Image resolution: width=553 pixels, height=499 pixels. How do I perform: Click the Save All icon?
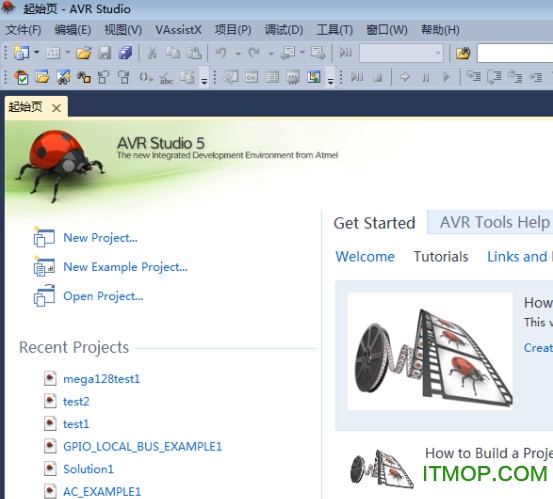[125, 53]
